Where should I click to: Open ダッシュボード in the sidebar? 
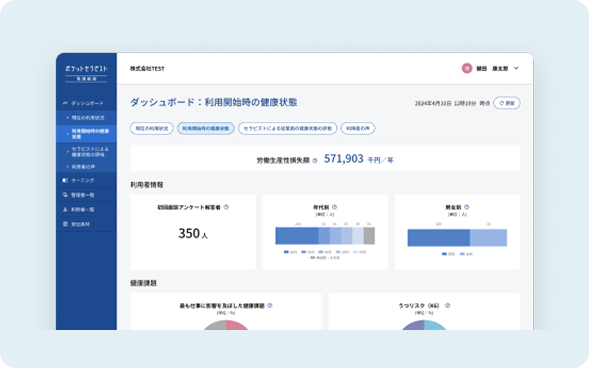pos(86,103)
